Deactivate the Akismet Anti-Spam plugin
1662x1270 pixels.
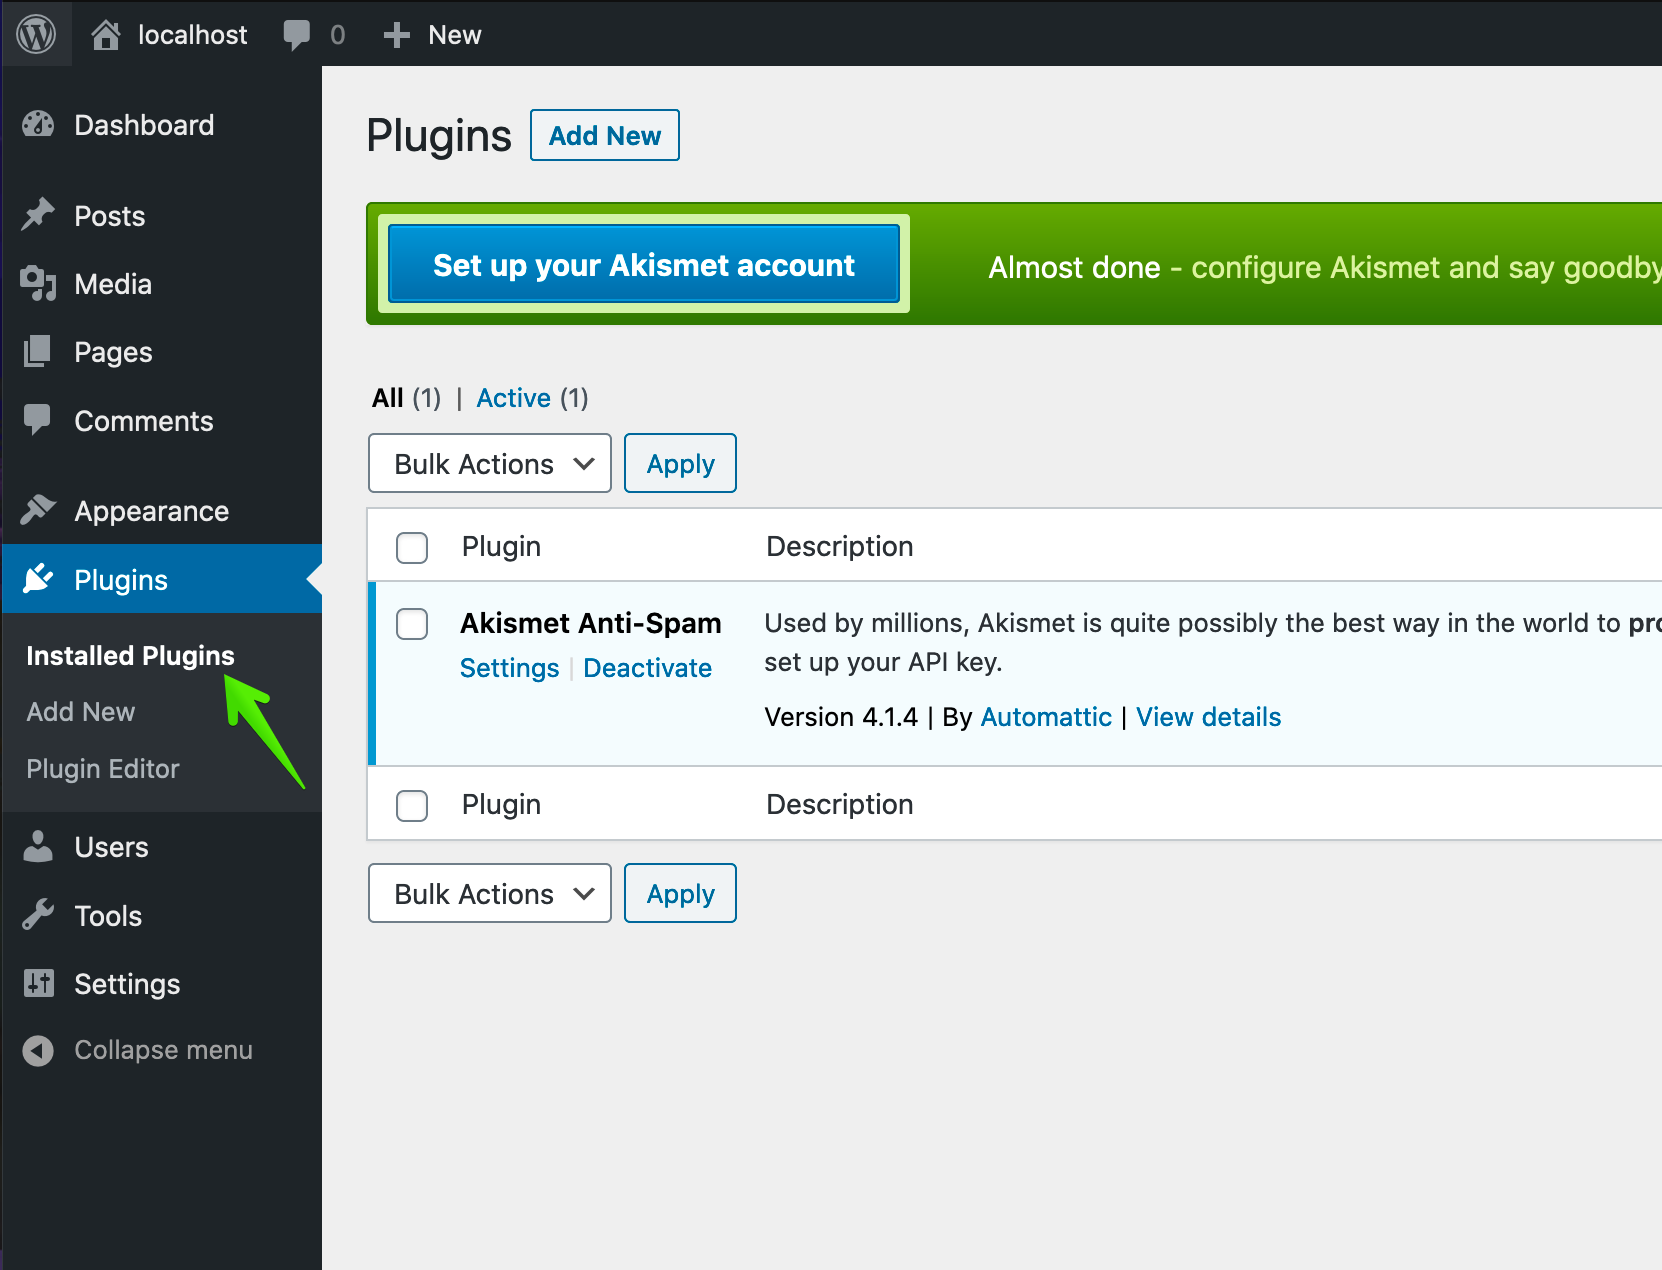(x=647, y=668)
